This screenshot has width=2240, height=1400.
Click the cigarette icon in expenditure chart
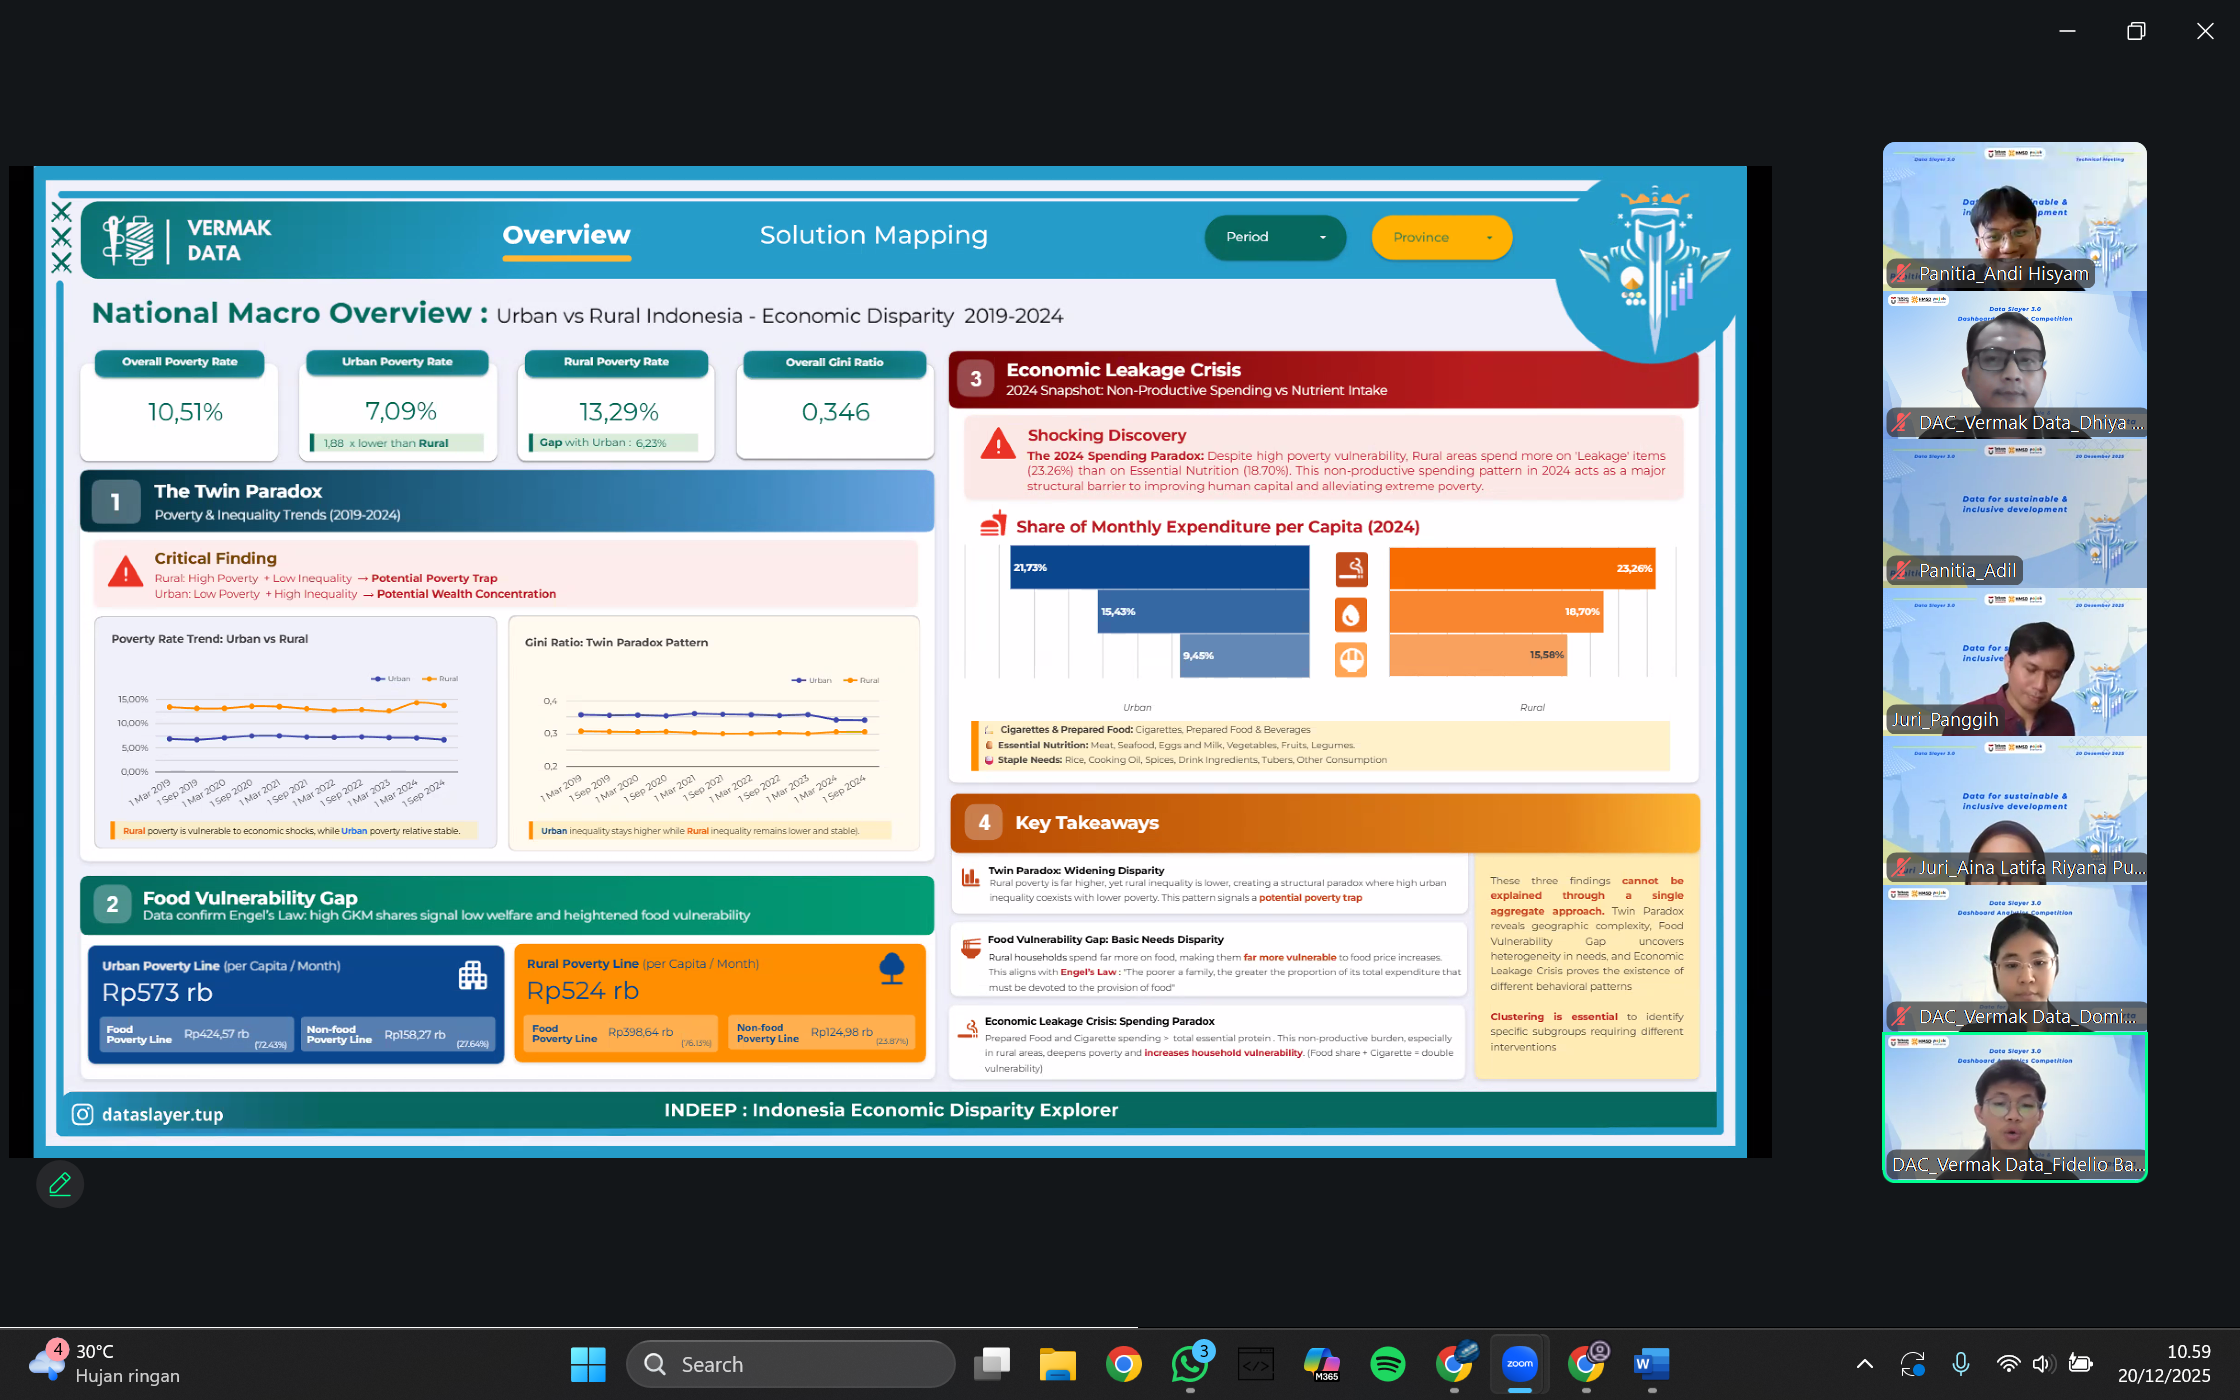1351,569
